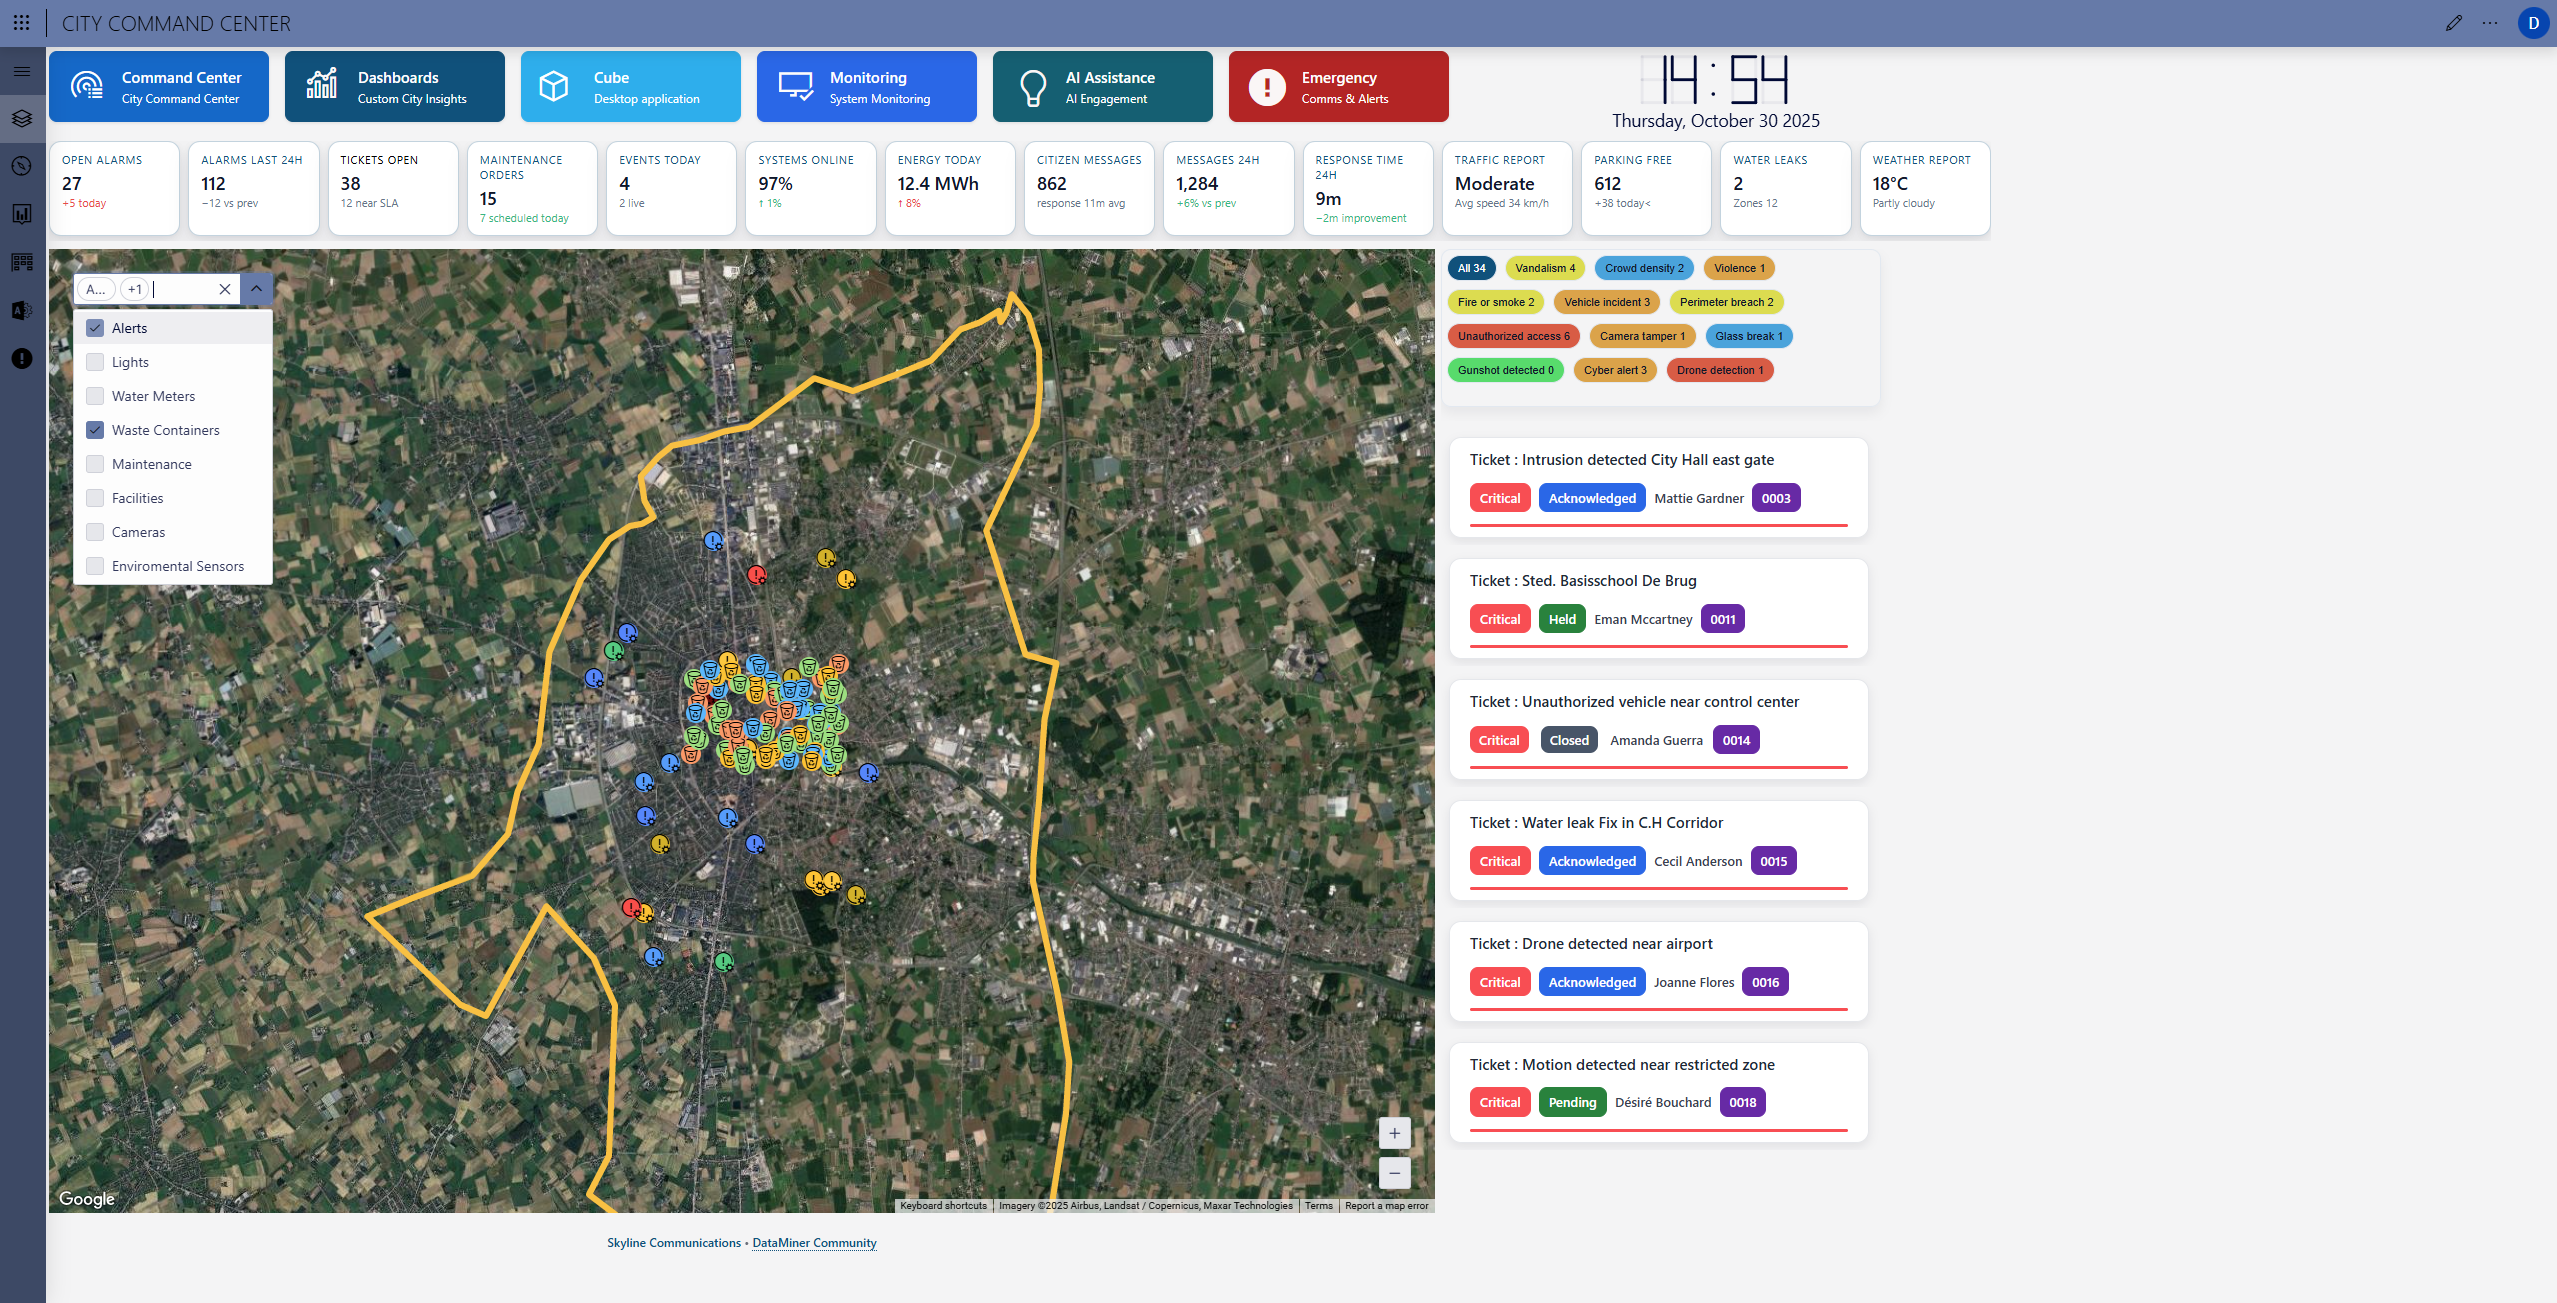Clear layer selection with X button
This screenshot has height=1303, width=2557.
pyautogui.click(x=225, y=289)
